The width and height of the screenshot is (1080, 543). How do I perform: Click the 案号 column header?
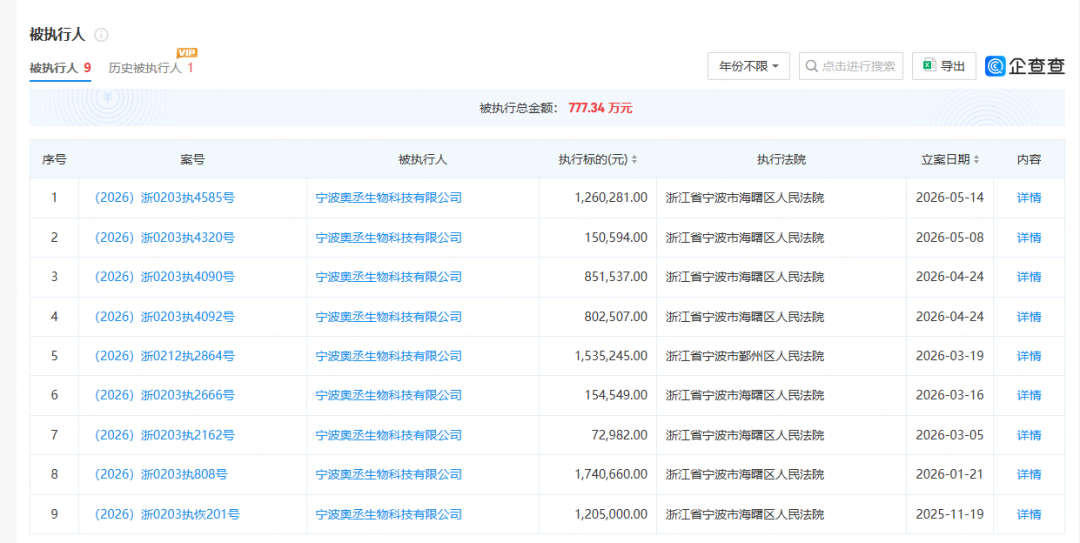[192, 160]
